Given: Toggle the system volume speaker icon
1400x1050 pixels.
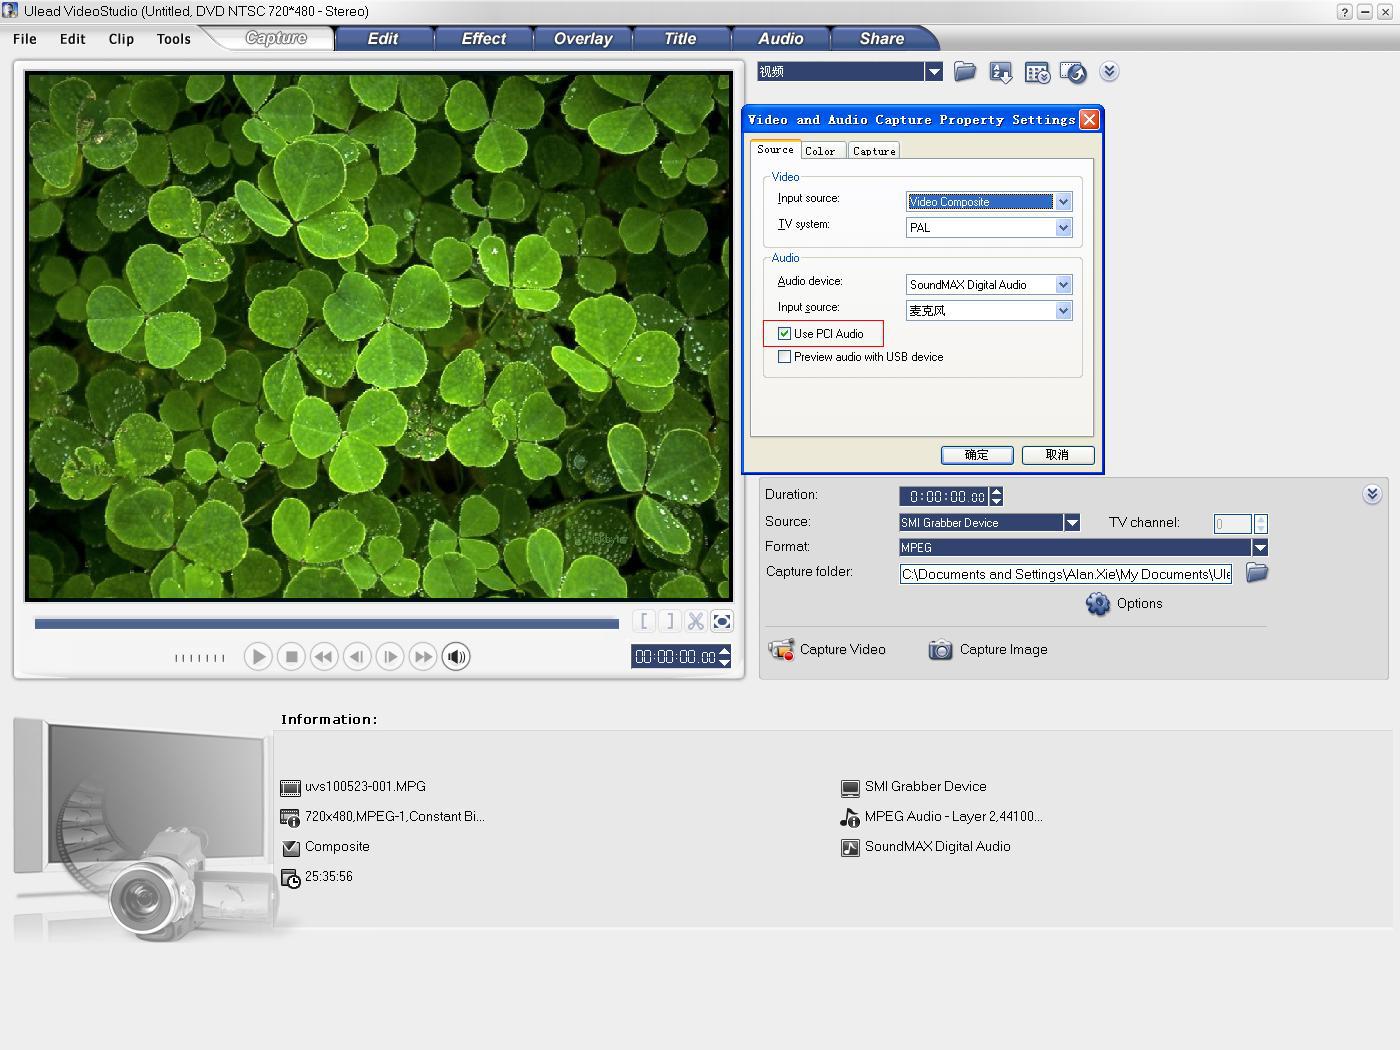Looking at the screenshot, I should point(456,657).
